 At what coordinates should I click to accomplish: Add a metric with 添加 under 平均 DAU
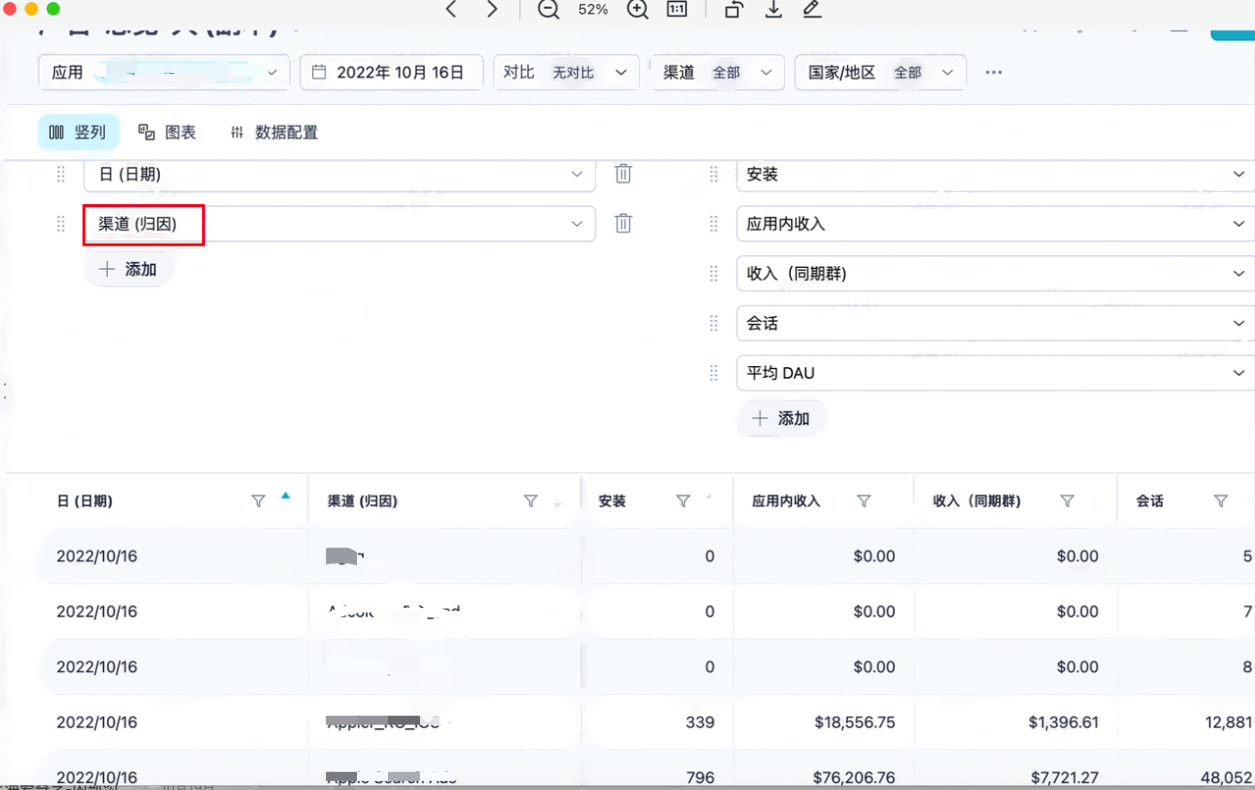[781, 418]
